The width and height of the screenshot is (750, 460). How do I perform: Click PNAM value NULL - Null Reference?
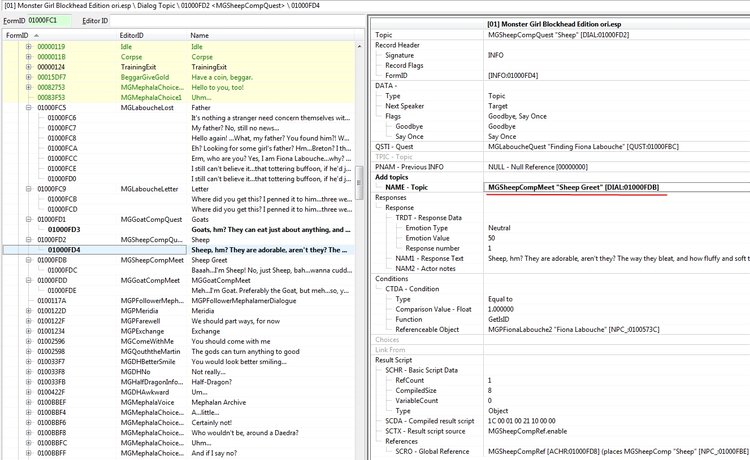click(x=538, y=167)
